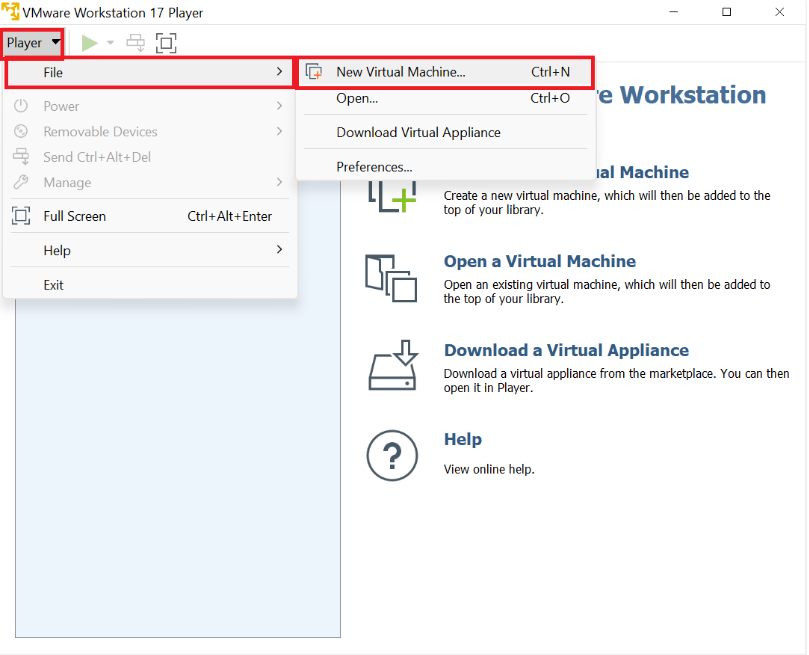Choose Exit from the Player menu
809x655 pixels.
click(149, 285)
